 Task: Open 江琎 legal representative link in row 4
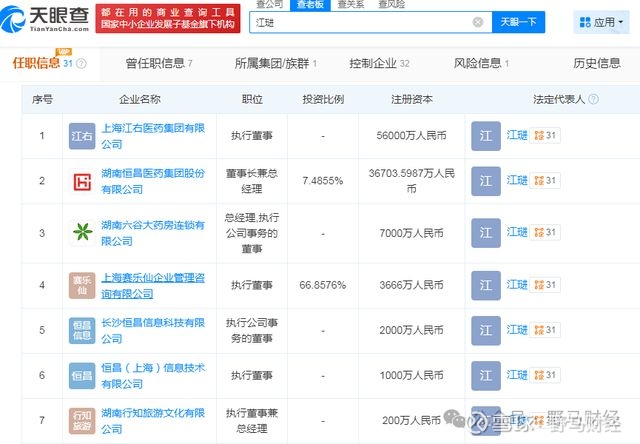[x=517, y=284]
